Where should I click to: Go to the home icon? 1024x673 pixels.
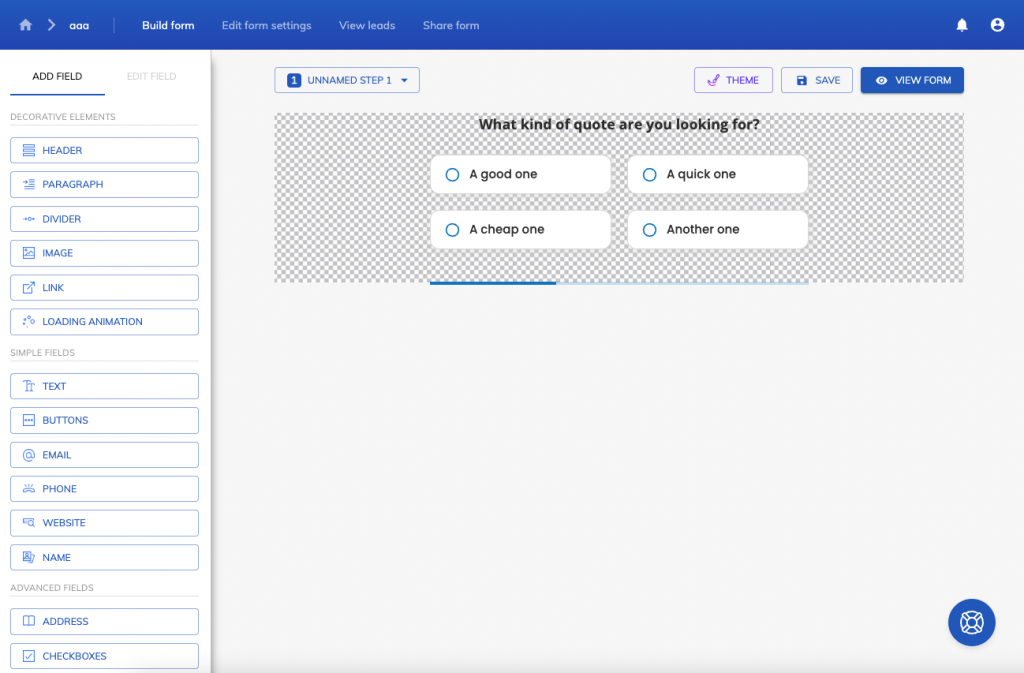25,25
